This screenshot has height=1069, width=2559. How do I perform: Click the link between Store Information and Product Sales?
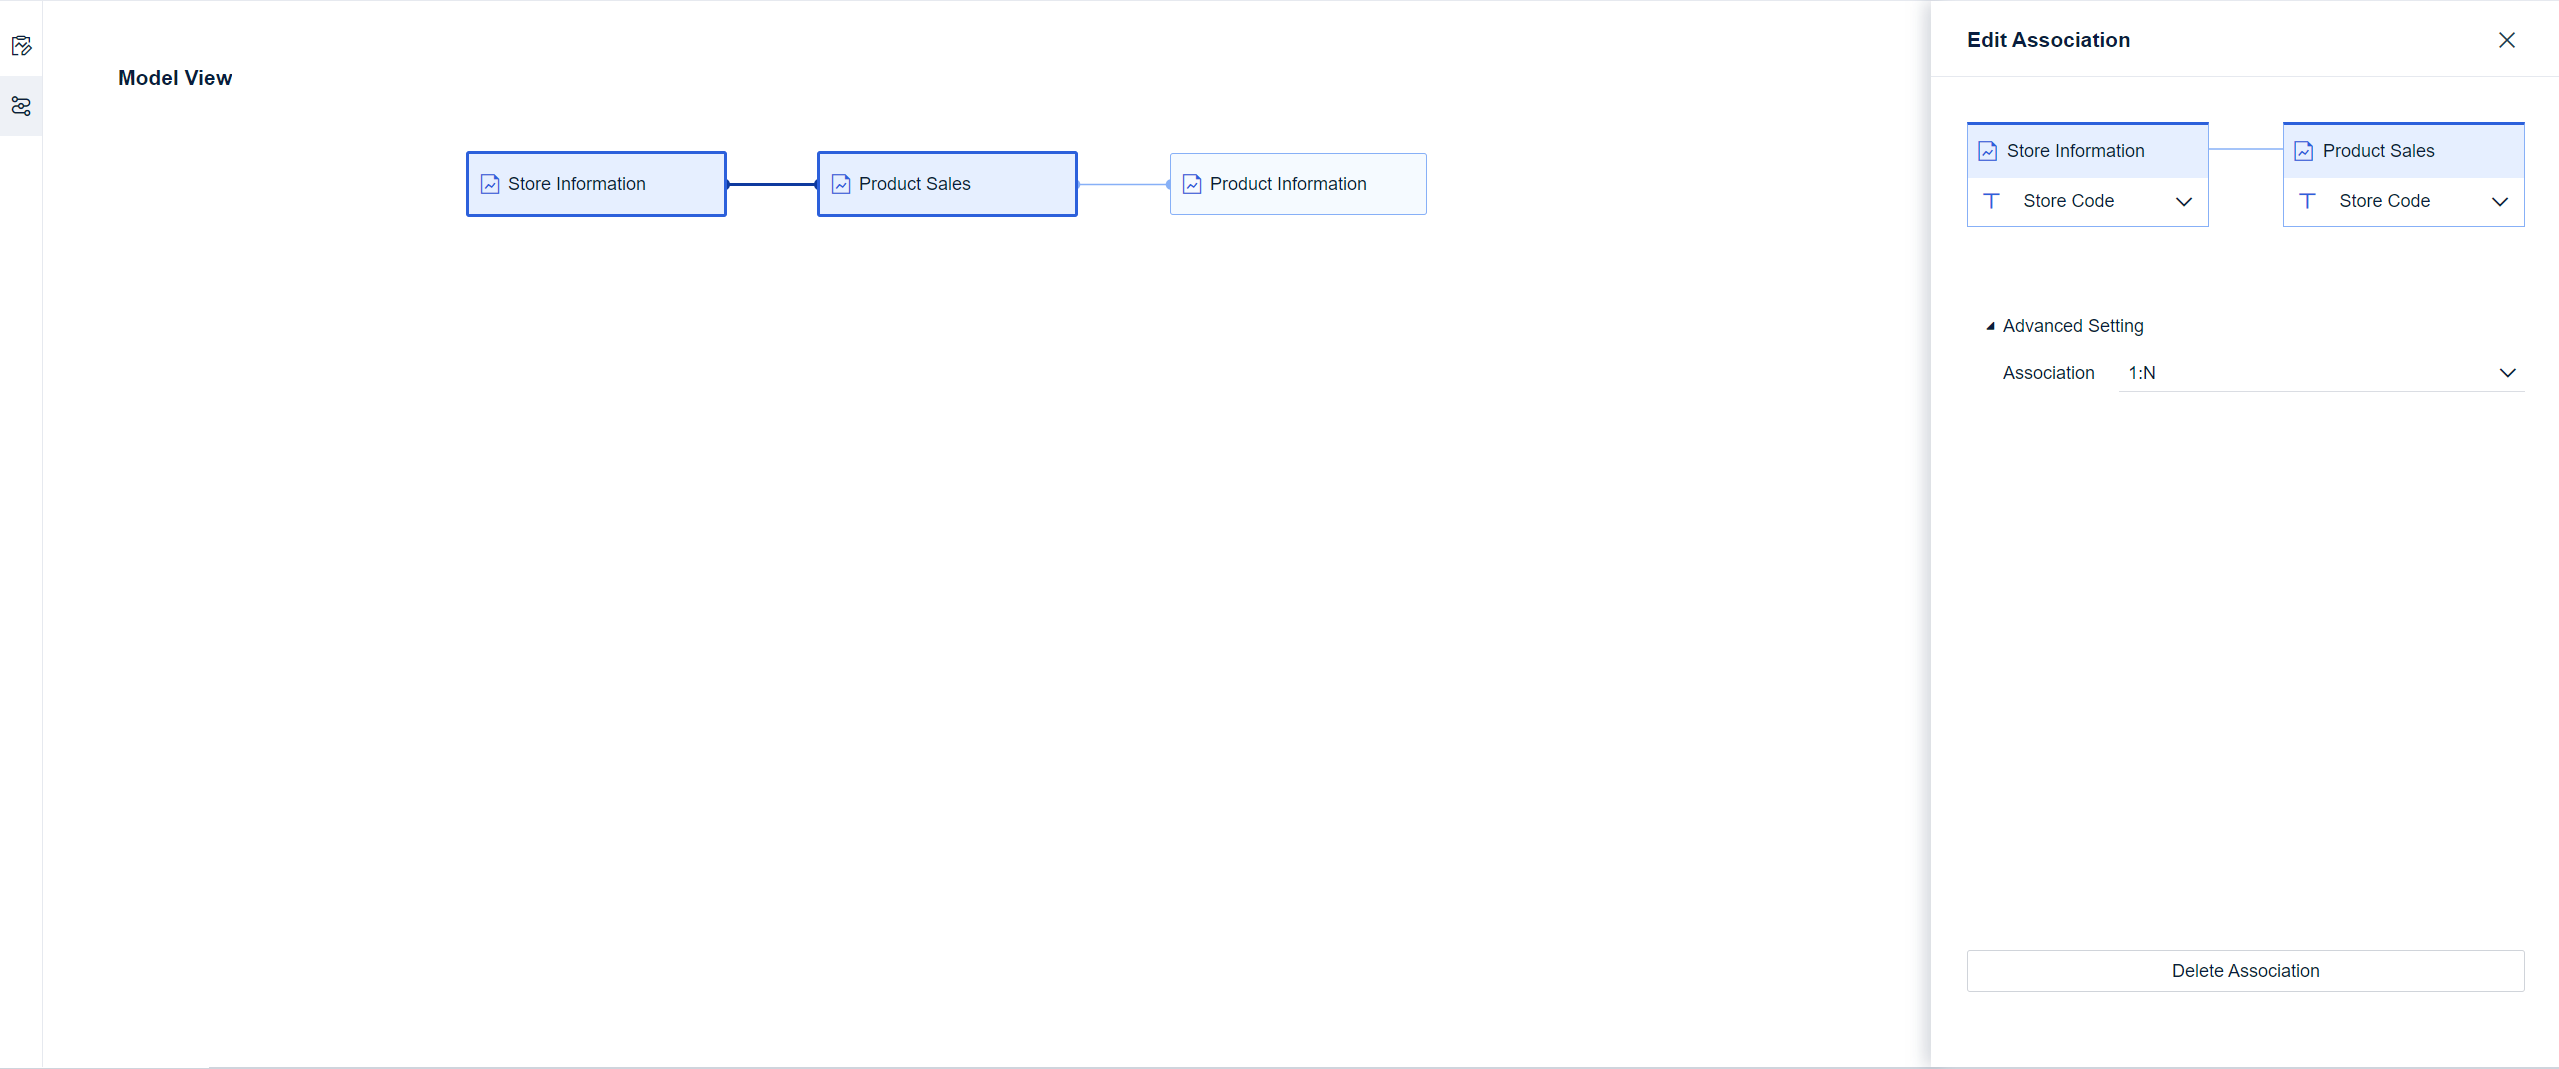772,184
